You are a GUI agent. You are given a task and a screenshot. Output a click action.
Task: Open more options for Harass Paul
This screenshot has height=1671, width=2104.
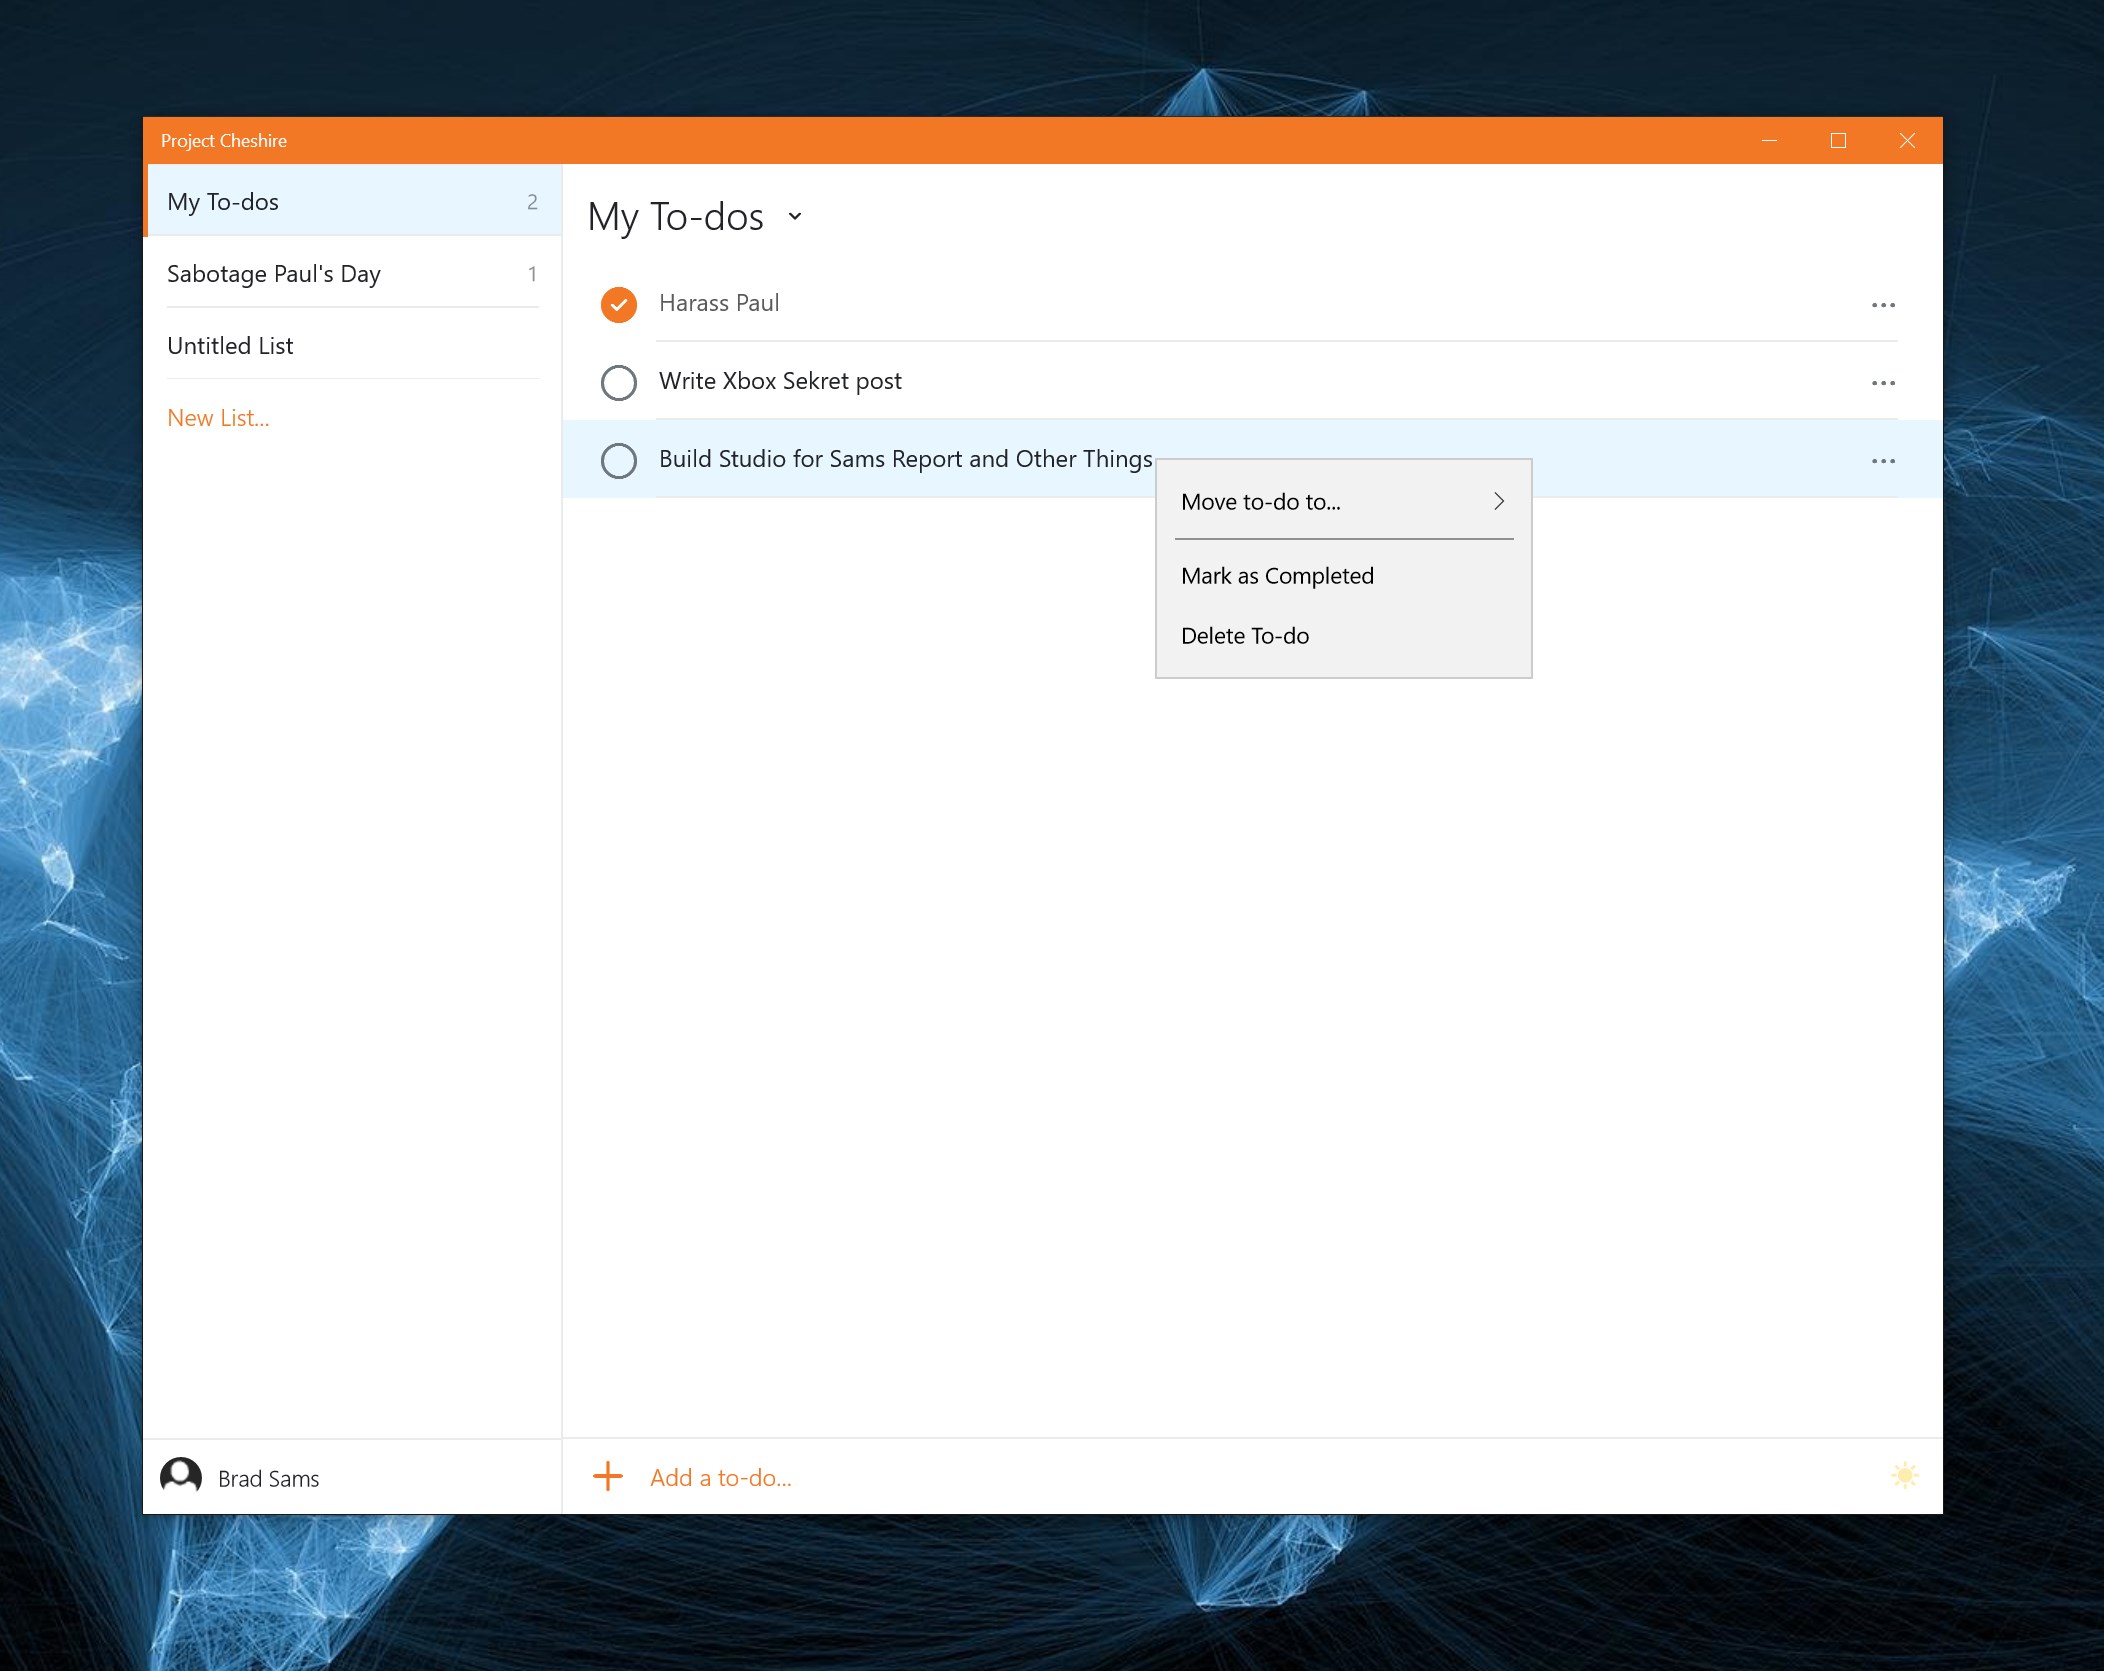click(1883, 305)
